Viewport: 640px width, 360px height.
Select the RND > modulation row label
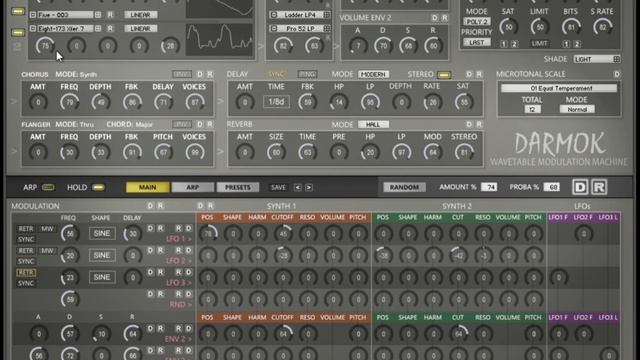180,304
